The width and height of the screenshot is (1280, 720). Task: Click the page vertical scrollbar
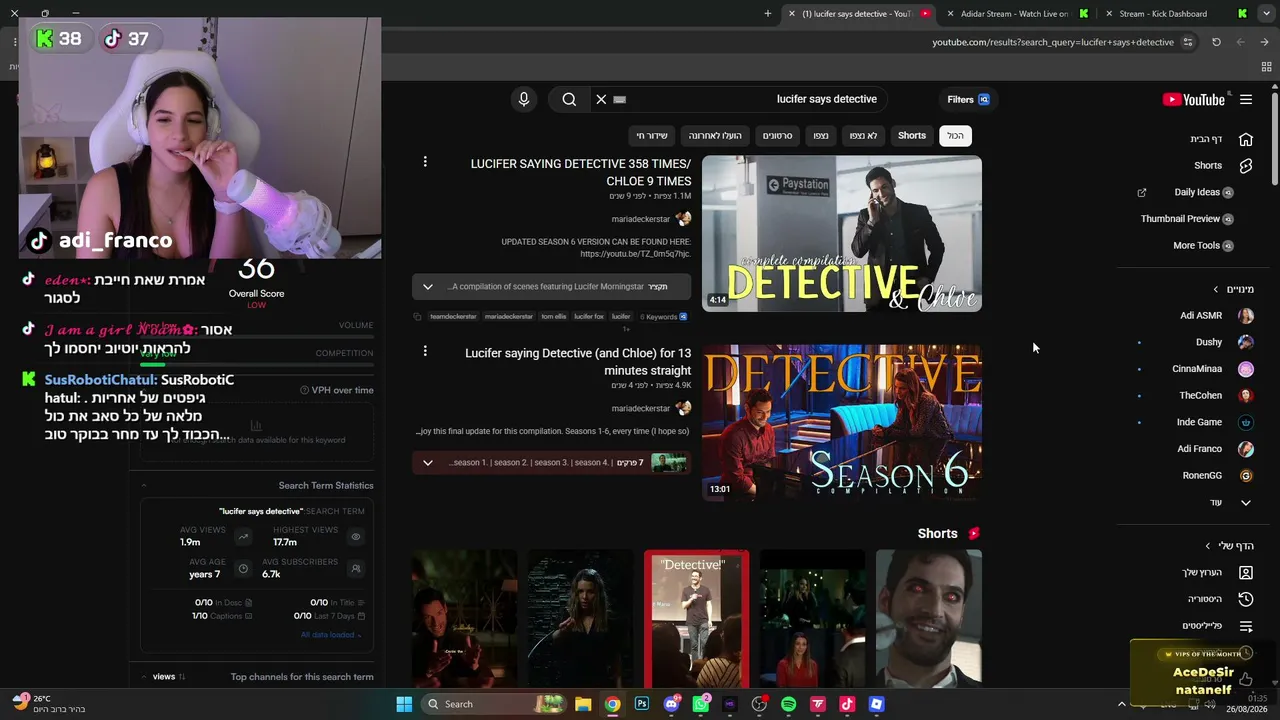(x=1275, y=140)
